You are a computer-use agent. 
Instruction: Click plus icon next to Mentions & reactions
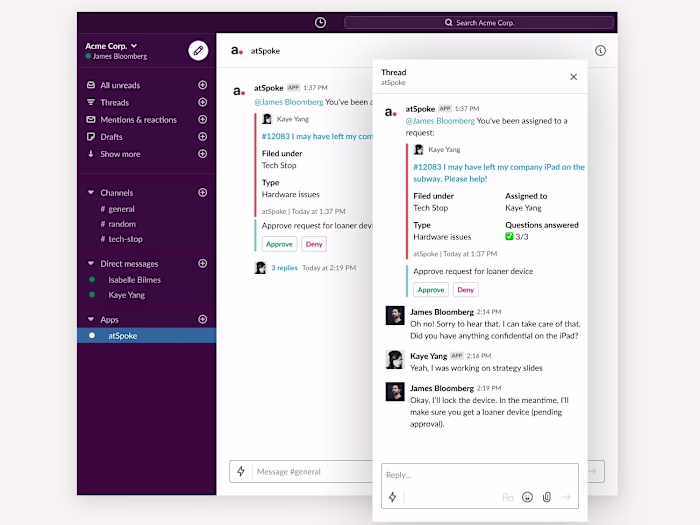(202, 119)
